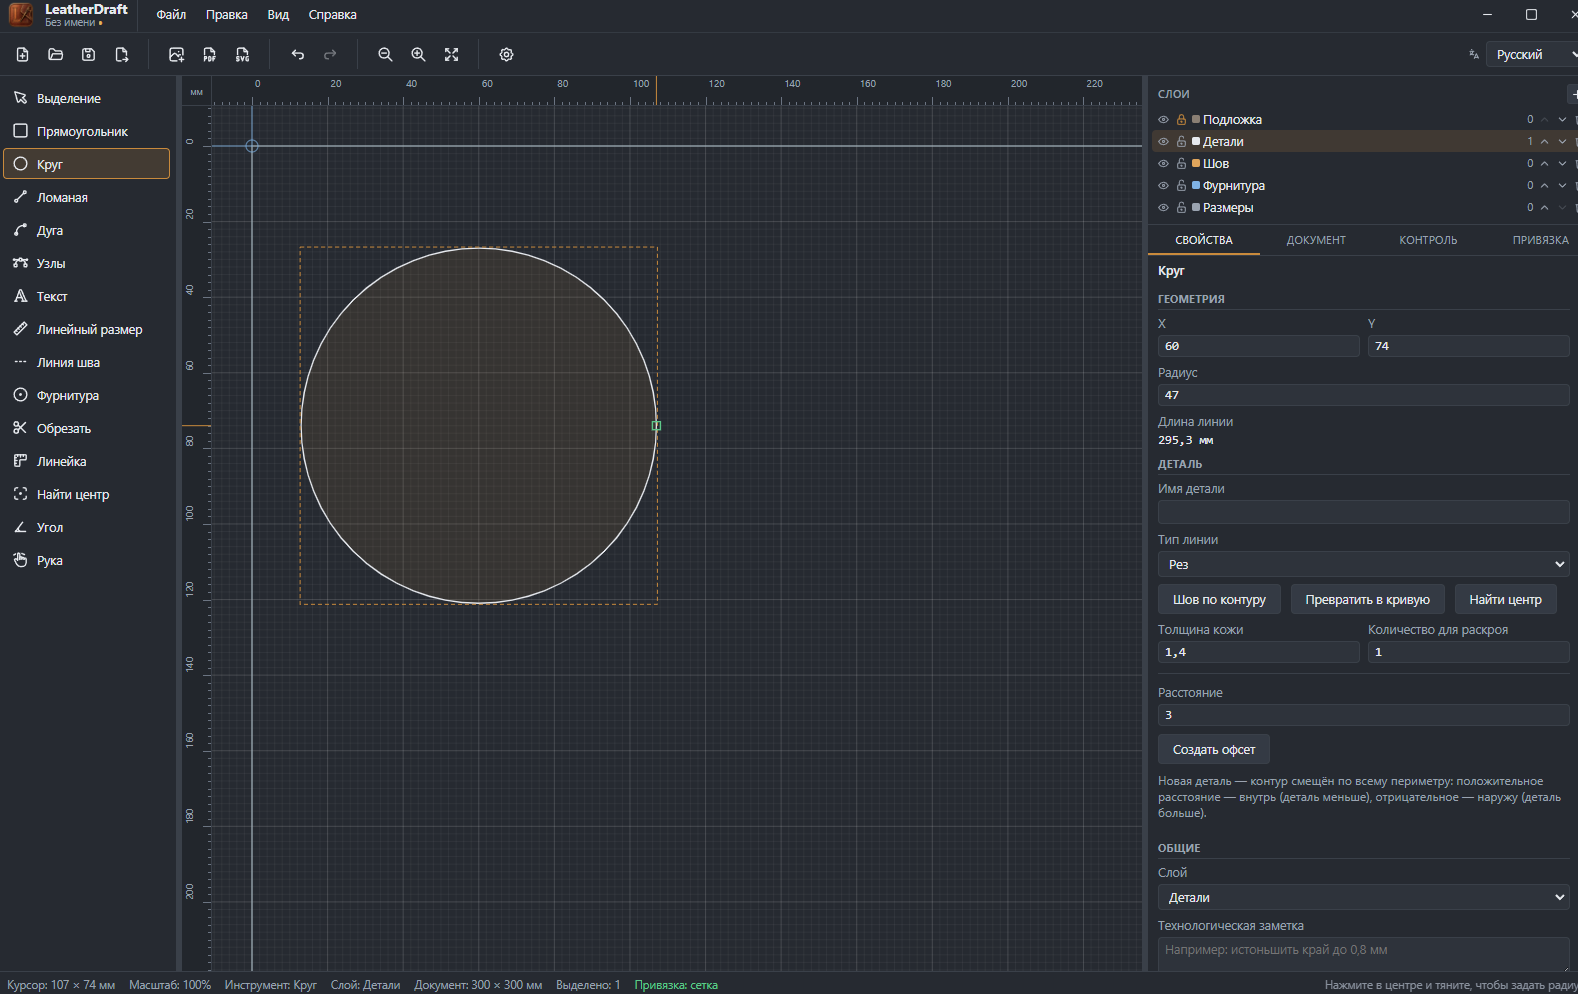This screenshot has height=994, width=1578.
Task: Move the Подложка layer down
Action: tap(1562, 120)
